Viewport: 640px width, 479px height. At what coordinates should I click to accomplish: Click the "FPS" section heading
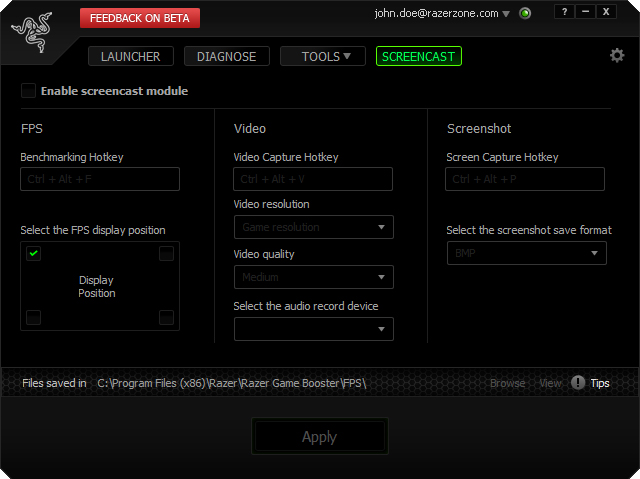pos(32,129)
